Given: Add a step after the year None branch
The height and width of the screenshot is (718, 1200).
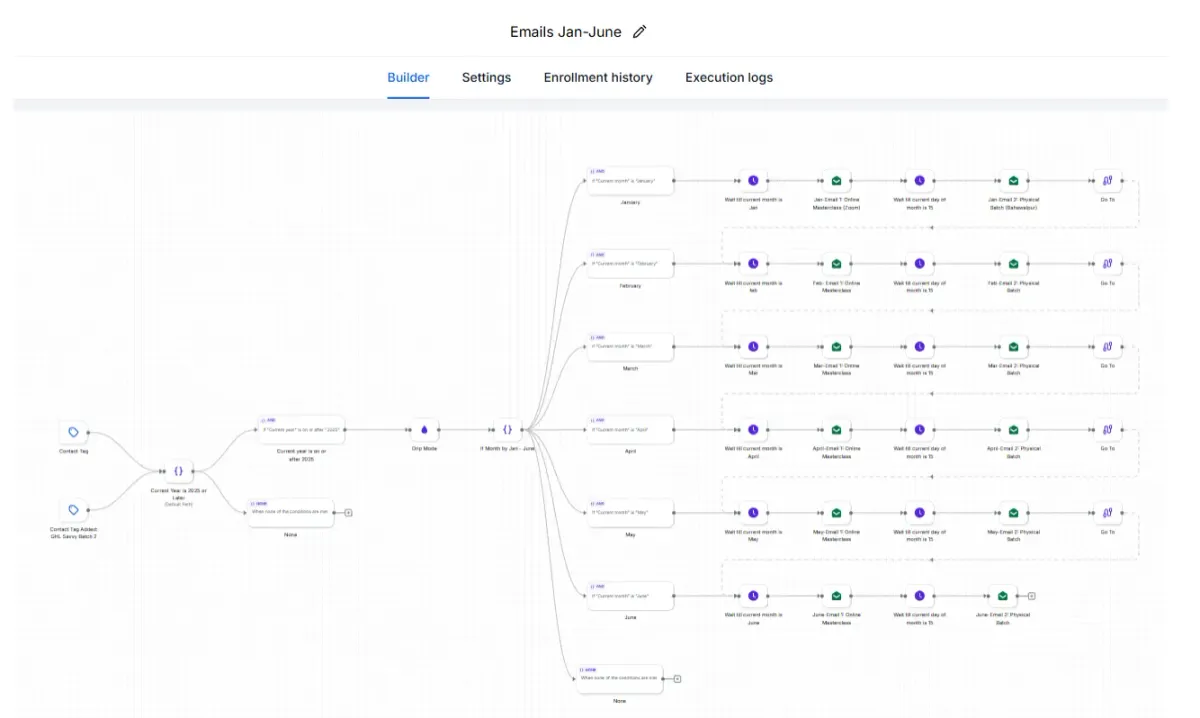Looking at the screenshot, I should [347, 512].
